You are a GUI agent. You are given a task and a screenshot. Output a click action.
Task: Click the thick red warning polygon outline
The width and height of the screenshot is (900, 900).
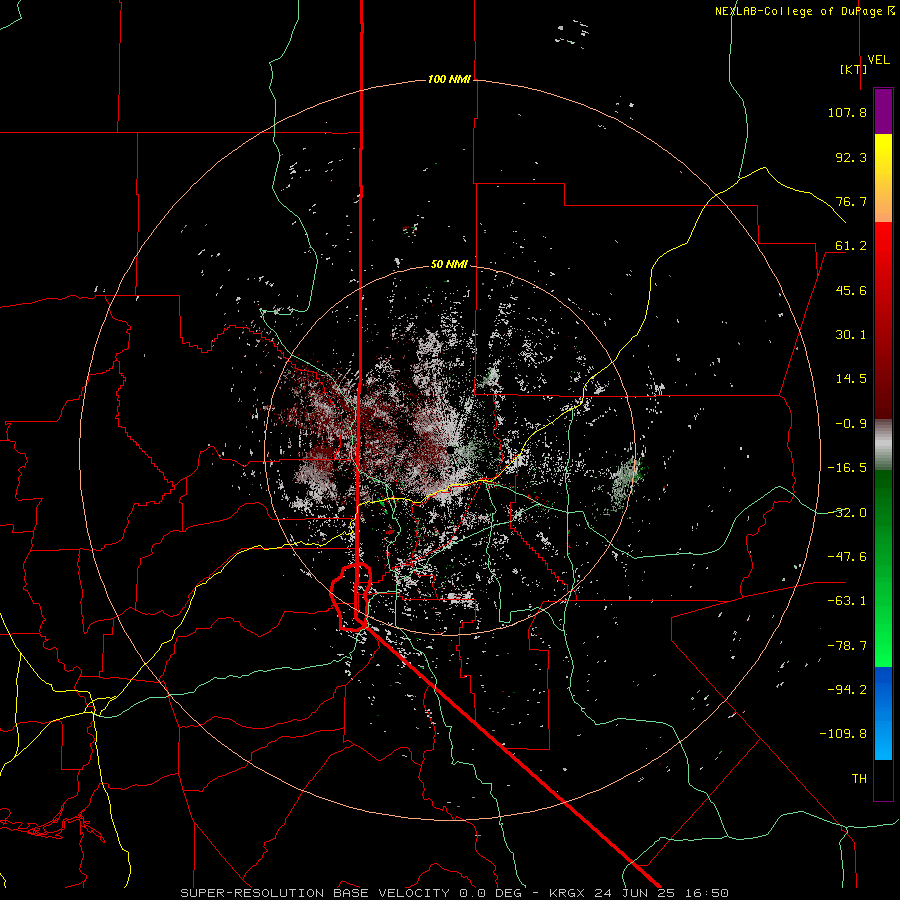351,597
